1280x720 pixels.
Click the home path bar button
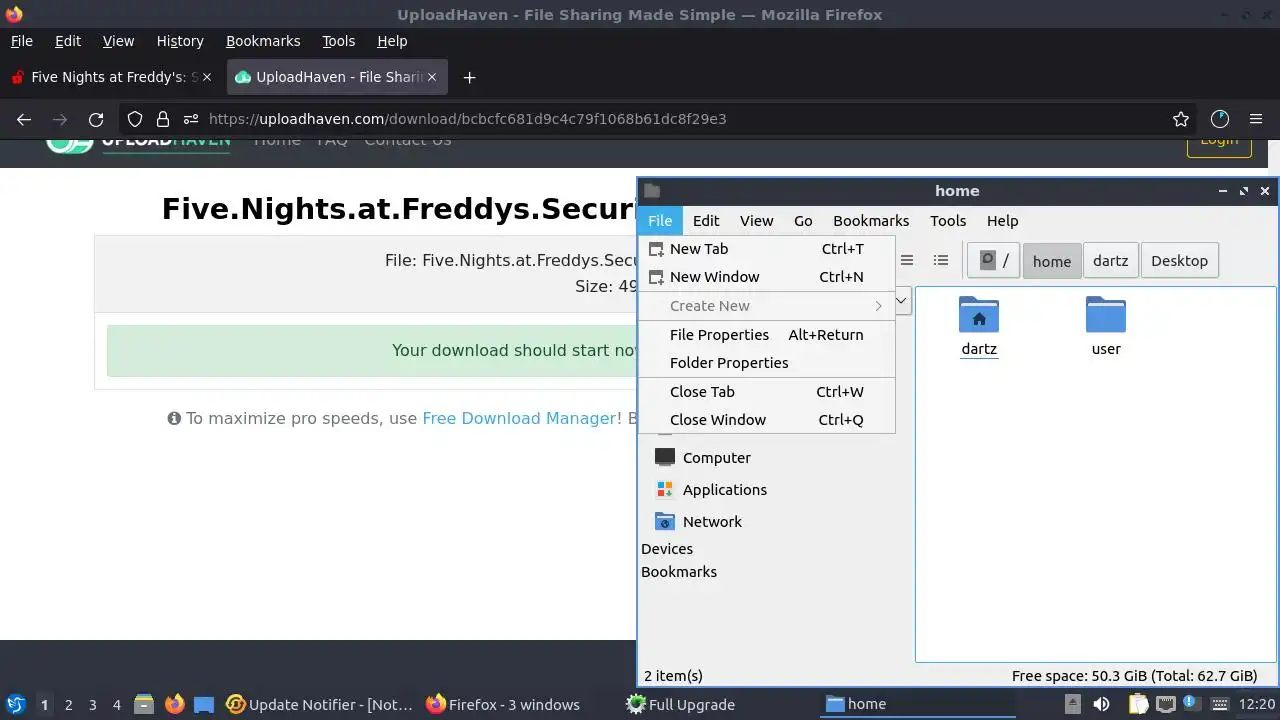point(1052,261)
